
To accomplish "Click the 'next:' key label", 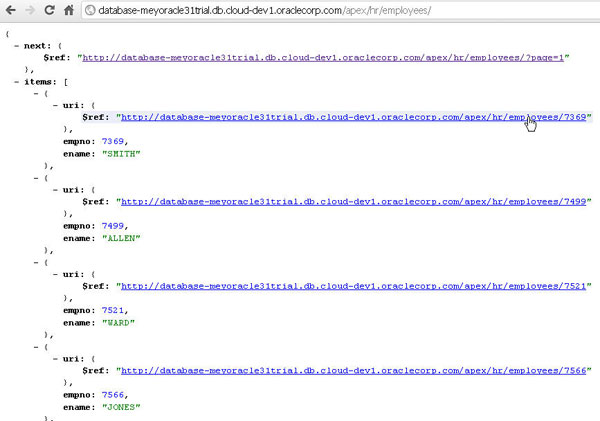I will click(37, 46).
